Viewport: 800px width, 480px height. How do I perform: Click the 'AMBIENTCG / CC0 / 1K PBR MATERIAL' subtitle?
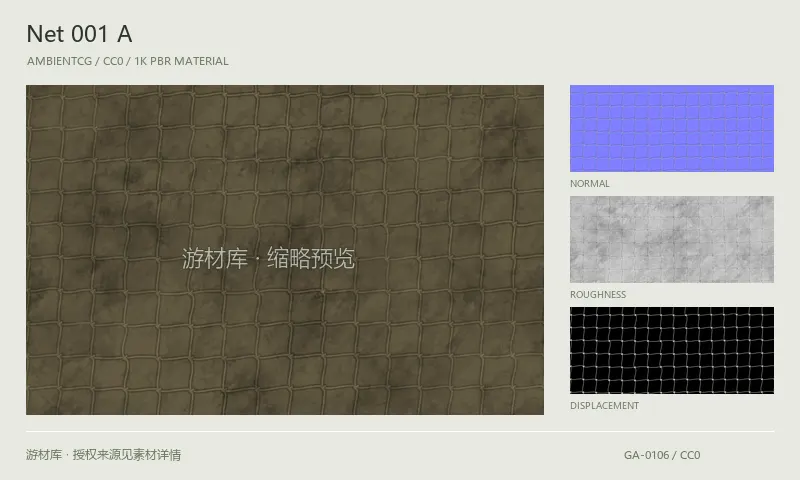coord(128,61)
